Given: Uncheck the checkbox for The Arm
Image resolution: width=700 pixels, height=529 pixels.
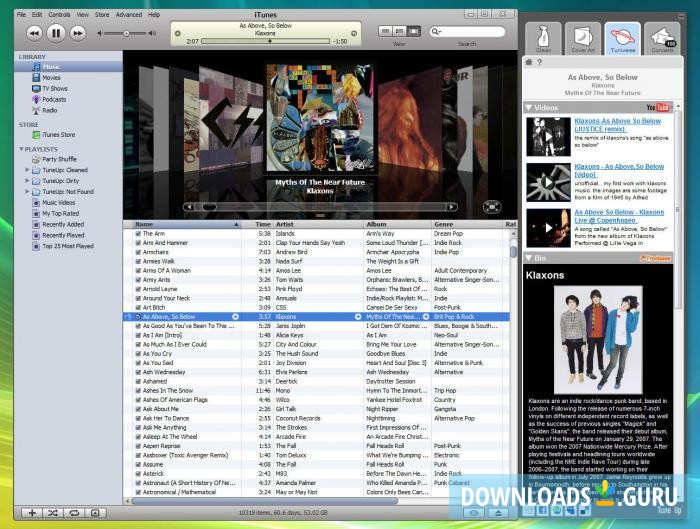Looking at the screenshot, I should pos(138,233).
